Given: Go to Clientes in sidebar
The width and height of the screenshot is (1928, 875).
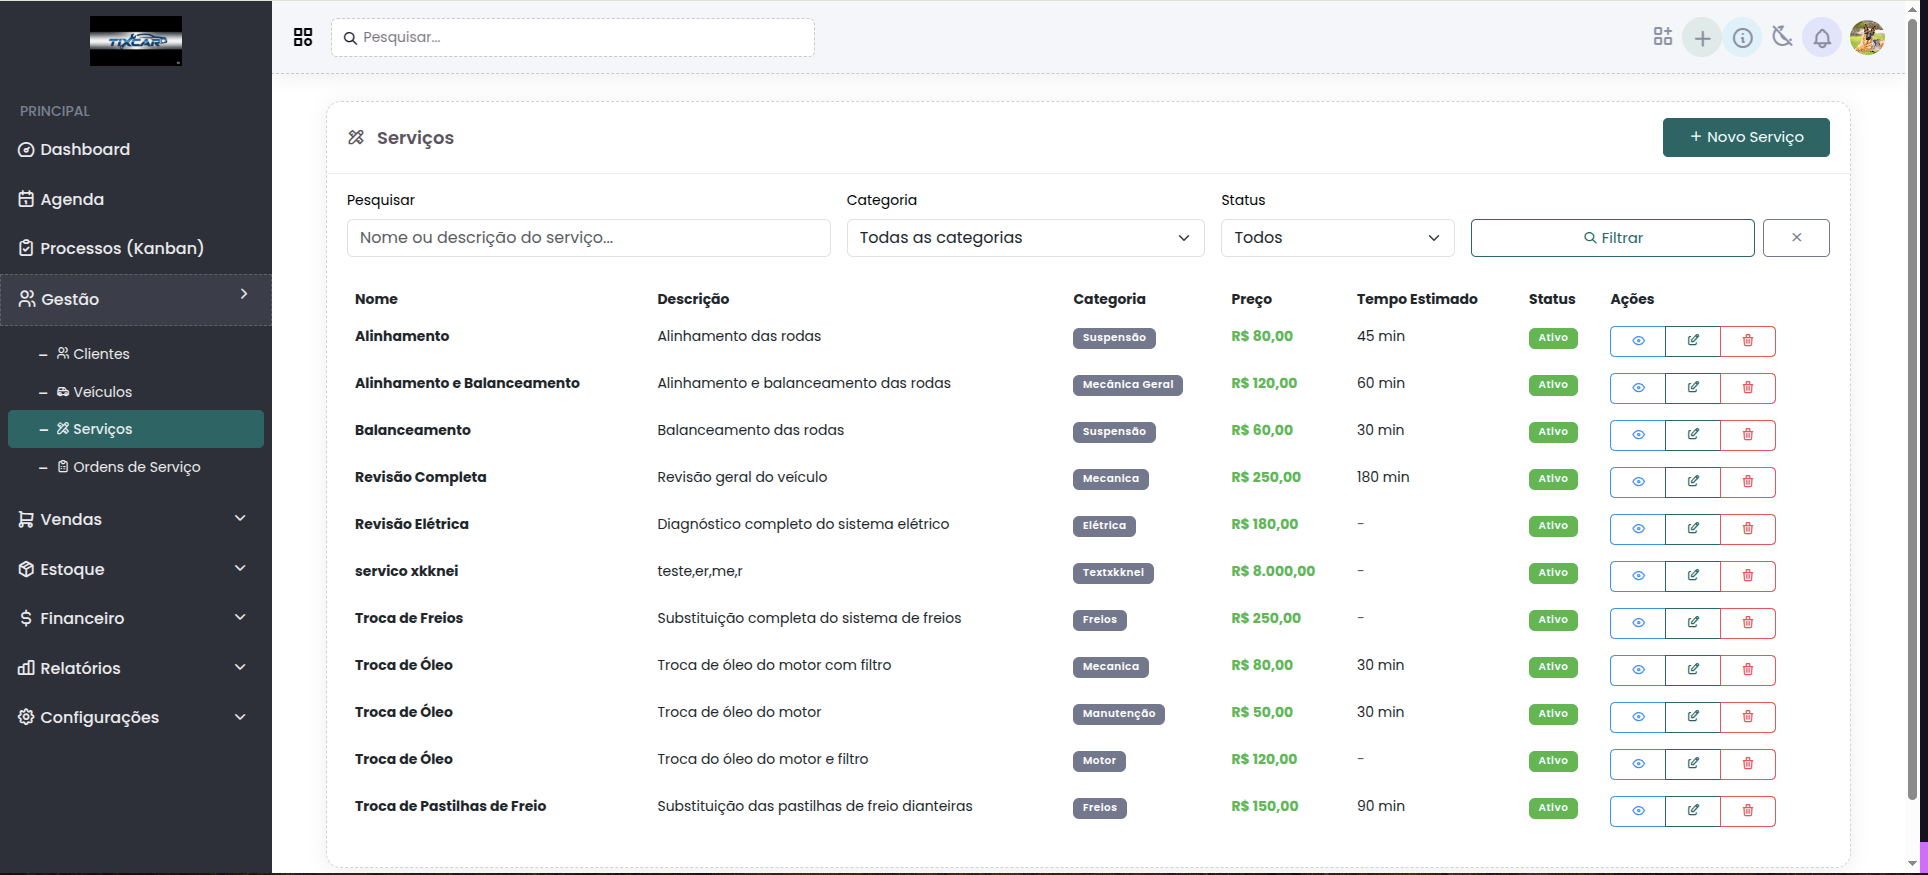Looking at the screenshot, I should pos(101,354).
